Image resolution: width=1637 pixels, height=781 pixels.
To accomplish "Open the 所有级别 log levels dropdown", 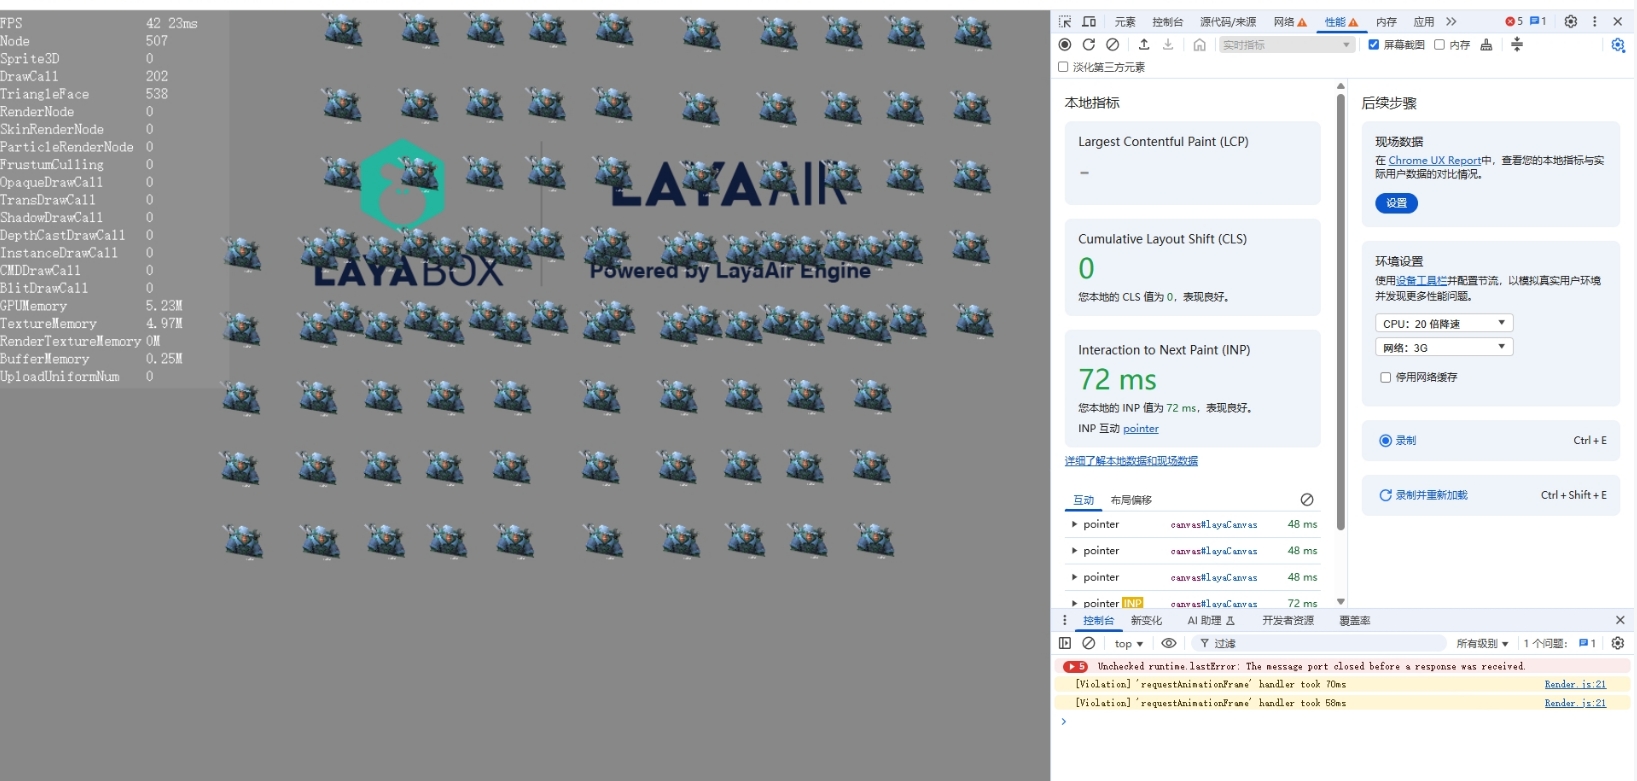I will click(x=1481, y=644).
